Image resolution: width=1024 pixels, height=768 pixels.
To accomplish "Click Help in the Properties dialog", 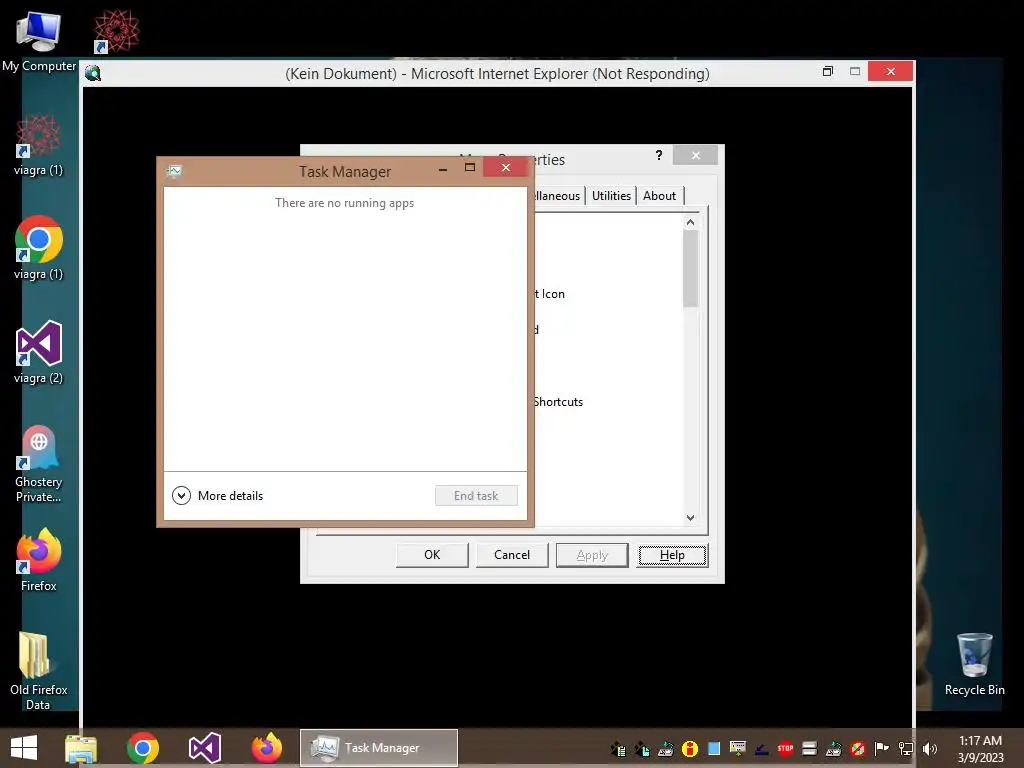I will click(x=672, y=555).
